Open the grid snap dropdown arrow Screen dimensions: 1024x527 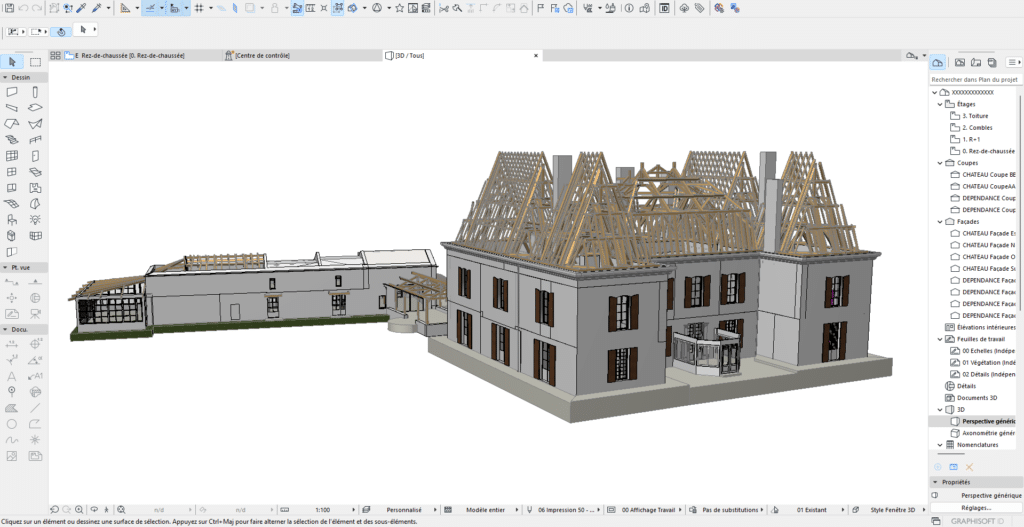[x=210, y=8]
